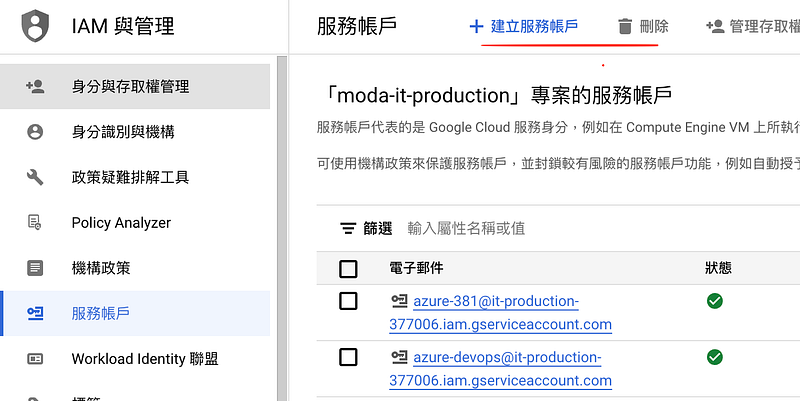
Task: Check the azure-381 service account row checkbox
Action: tap(348, 302)
